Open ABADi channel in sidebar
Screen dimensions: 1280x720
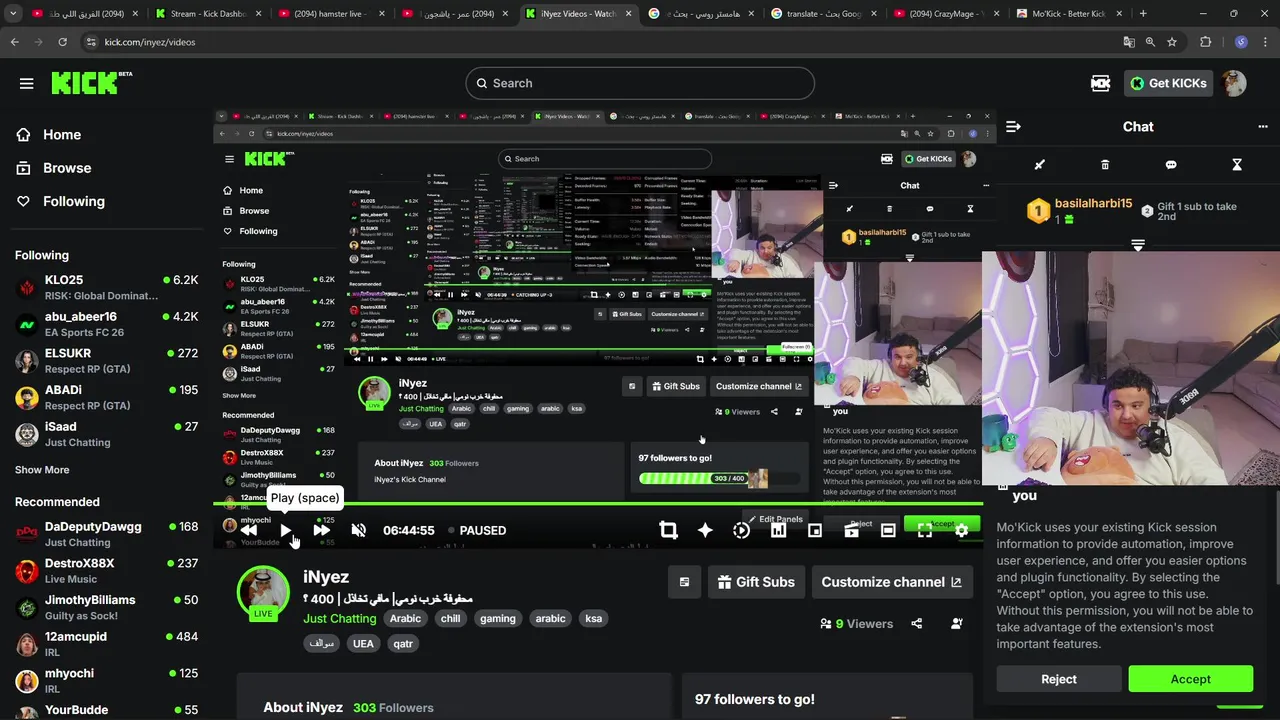click(x=107, y=397)
